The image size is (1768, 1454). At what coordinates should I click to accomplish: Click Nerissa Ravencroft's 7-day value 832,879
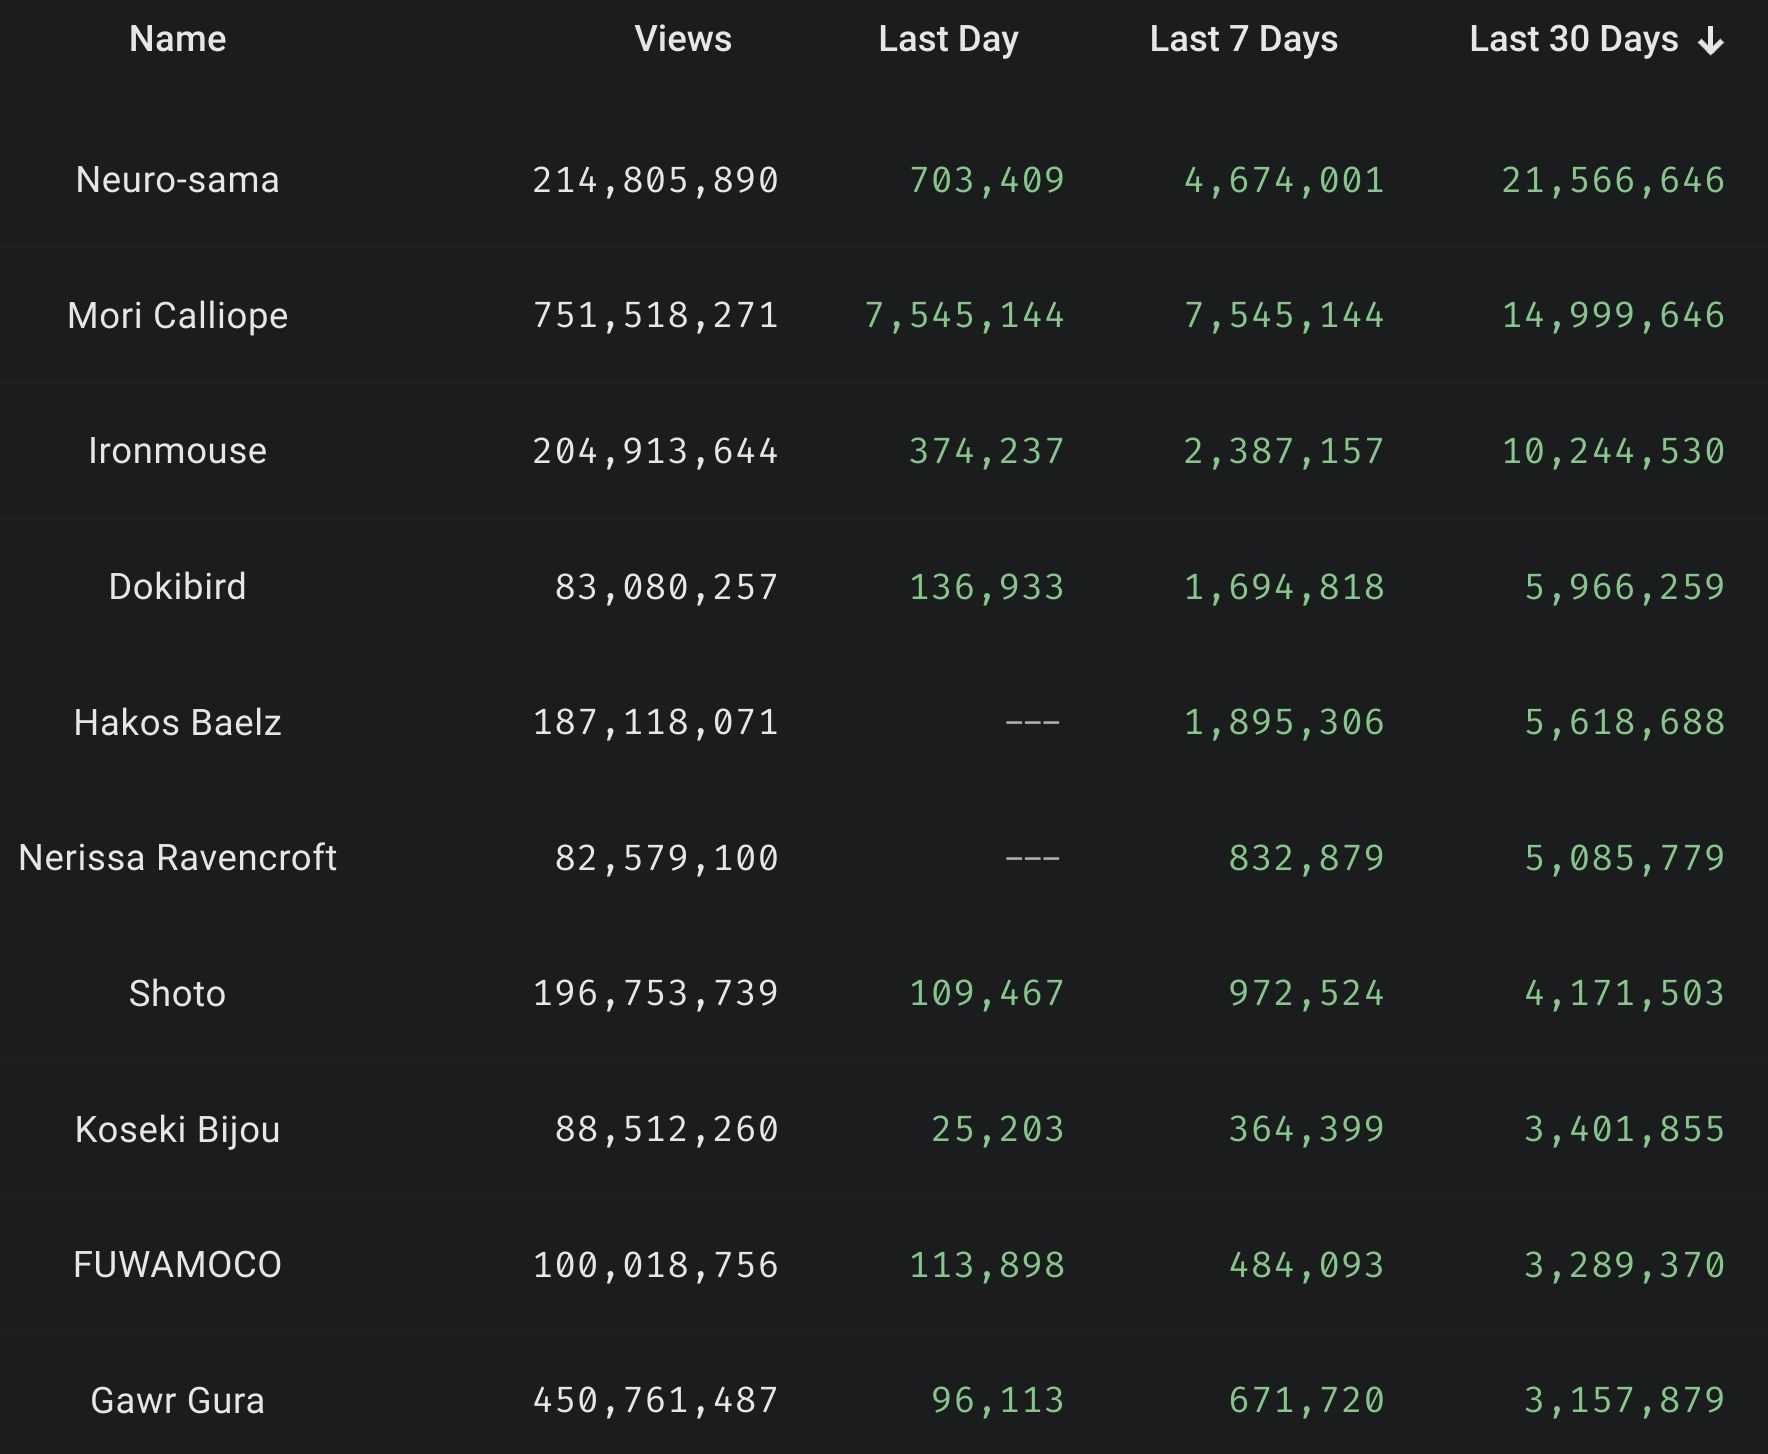coord(1307,858)
